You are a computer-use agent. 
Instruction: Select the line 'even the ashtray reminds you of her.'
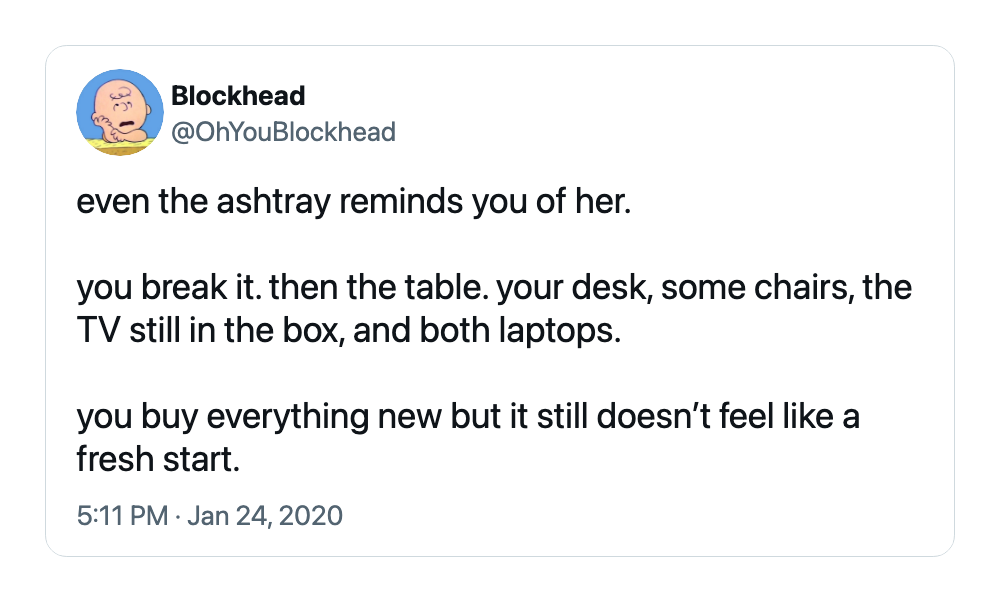[x=354, y=202]
